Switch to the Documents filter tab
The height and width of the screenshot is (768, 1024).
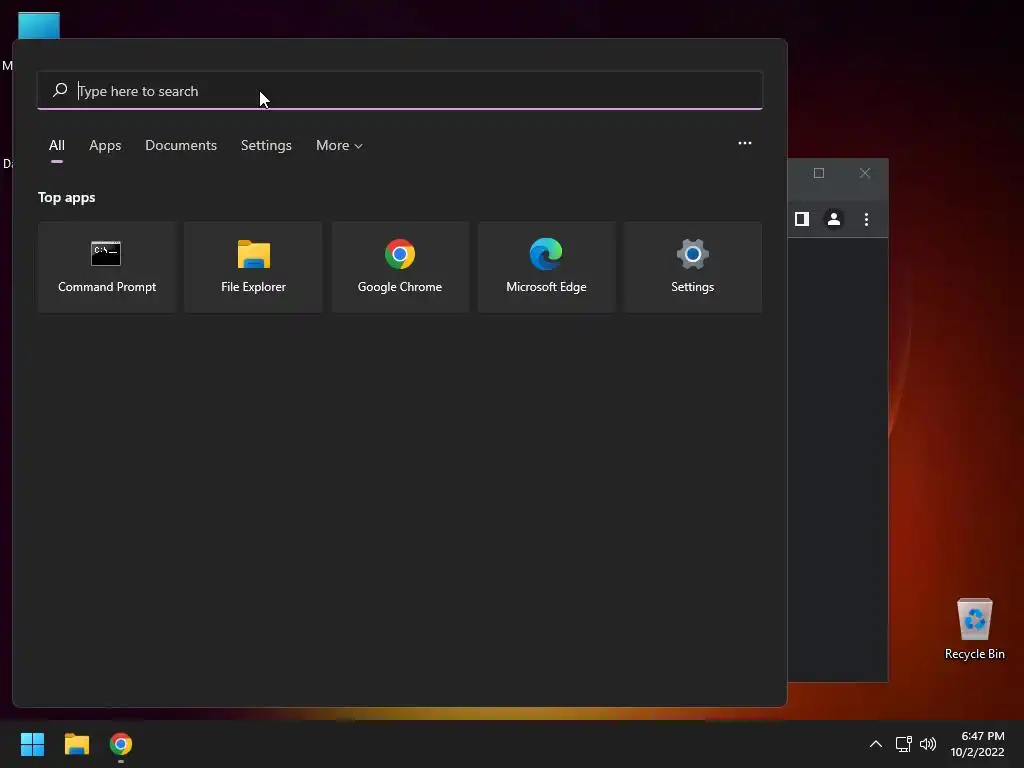point(181,146)
